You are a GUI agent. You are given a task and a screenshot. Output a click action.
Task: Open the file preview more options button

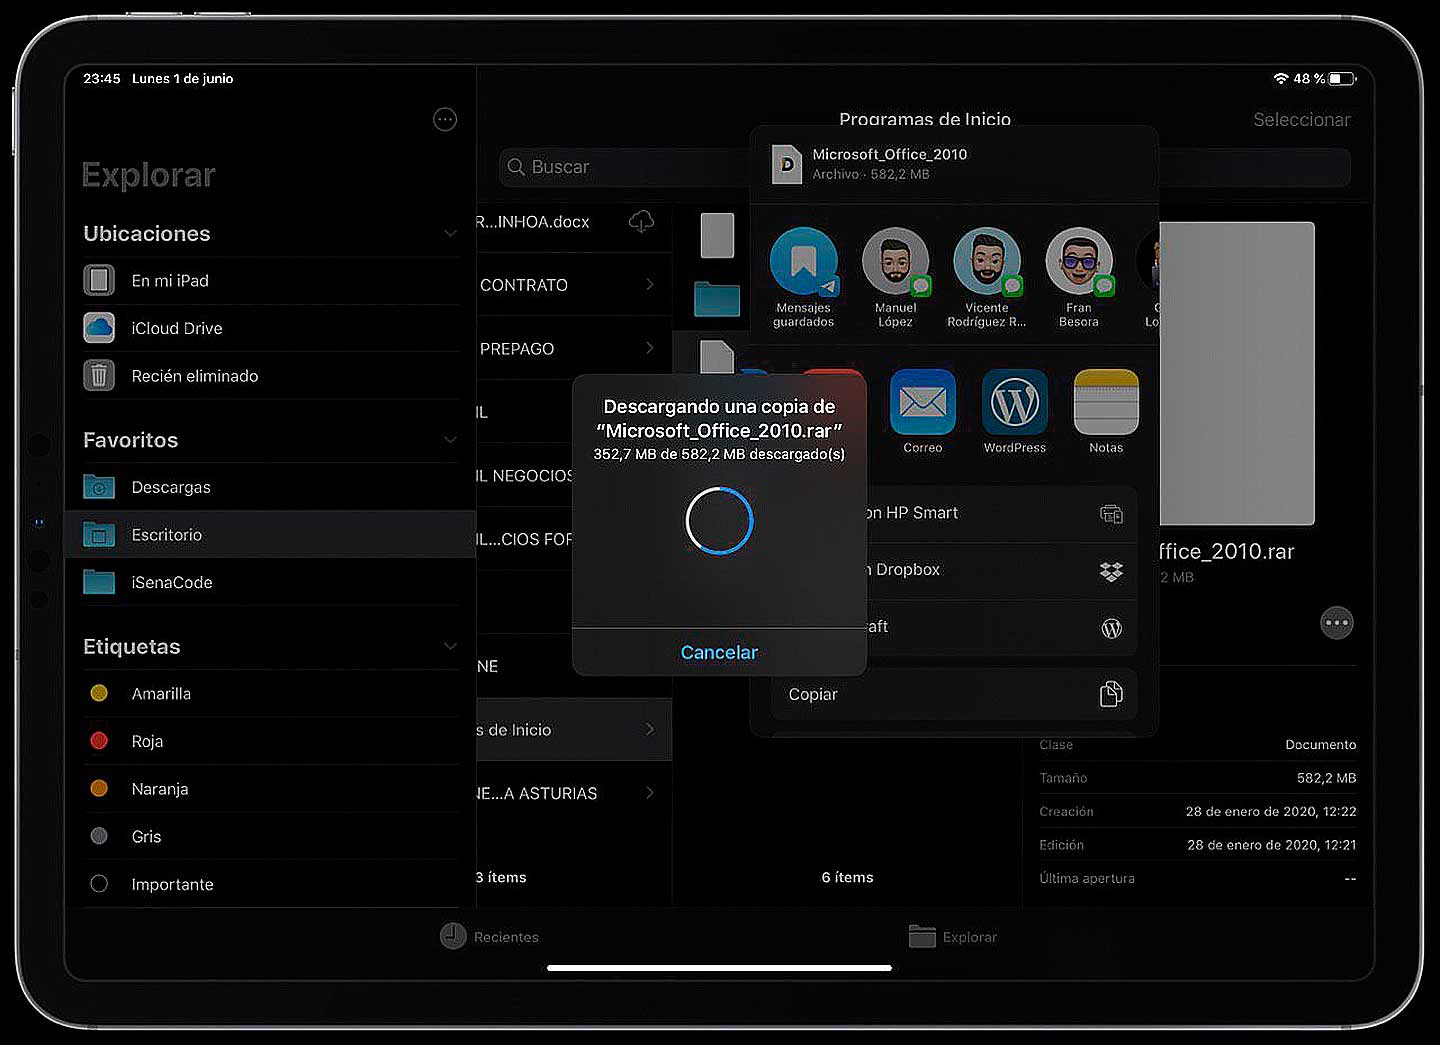point(1337,623)
